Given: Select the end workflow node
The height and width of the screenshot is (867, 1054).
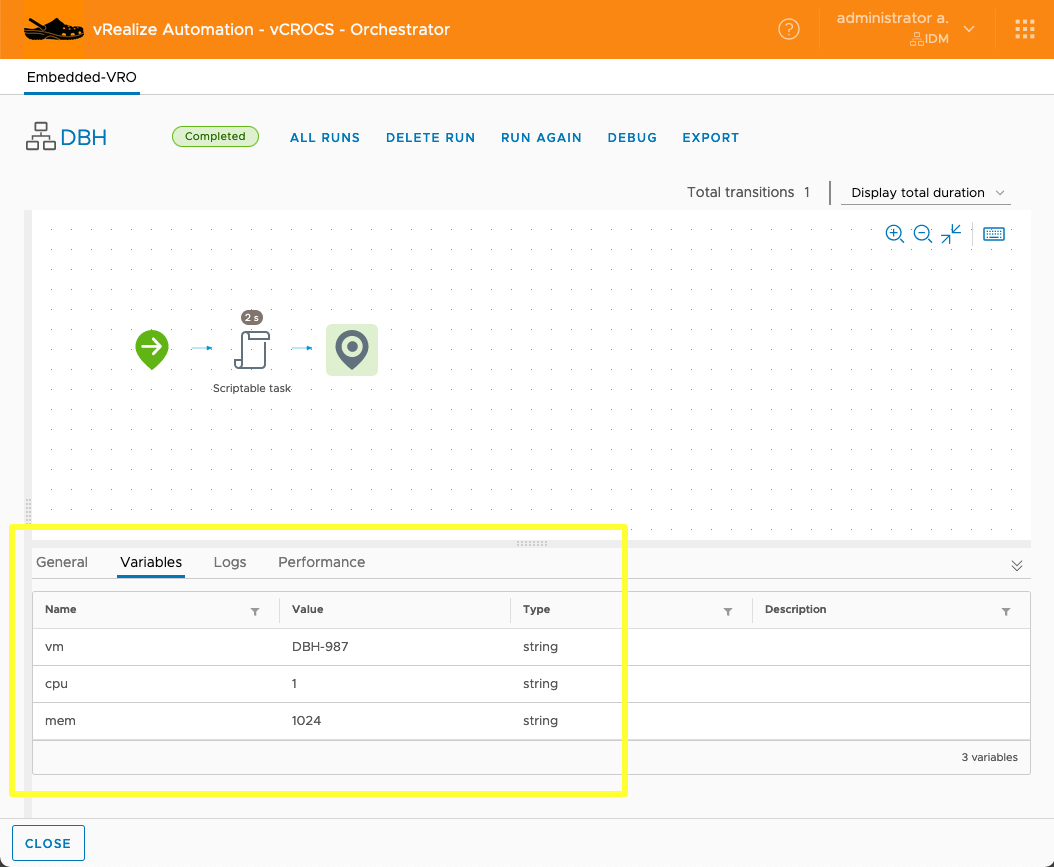Looking at the screenshot, I should (352, 350).
